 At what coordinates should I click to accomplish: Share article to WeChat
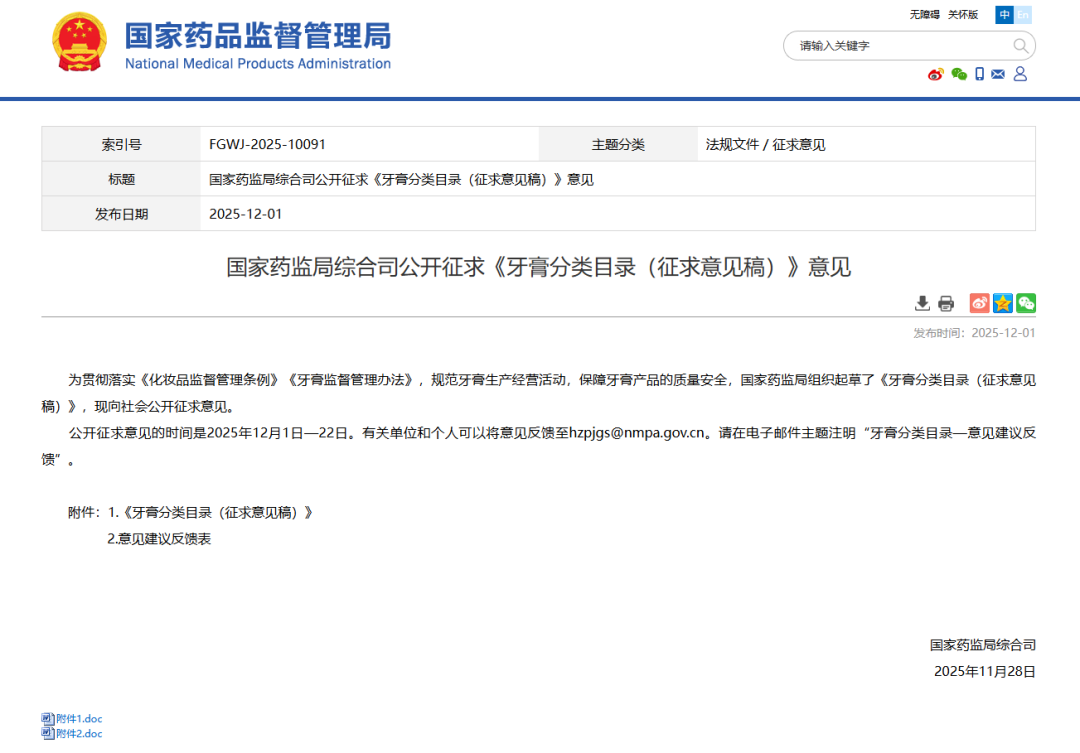coord(1025,303)
